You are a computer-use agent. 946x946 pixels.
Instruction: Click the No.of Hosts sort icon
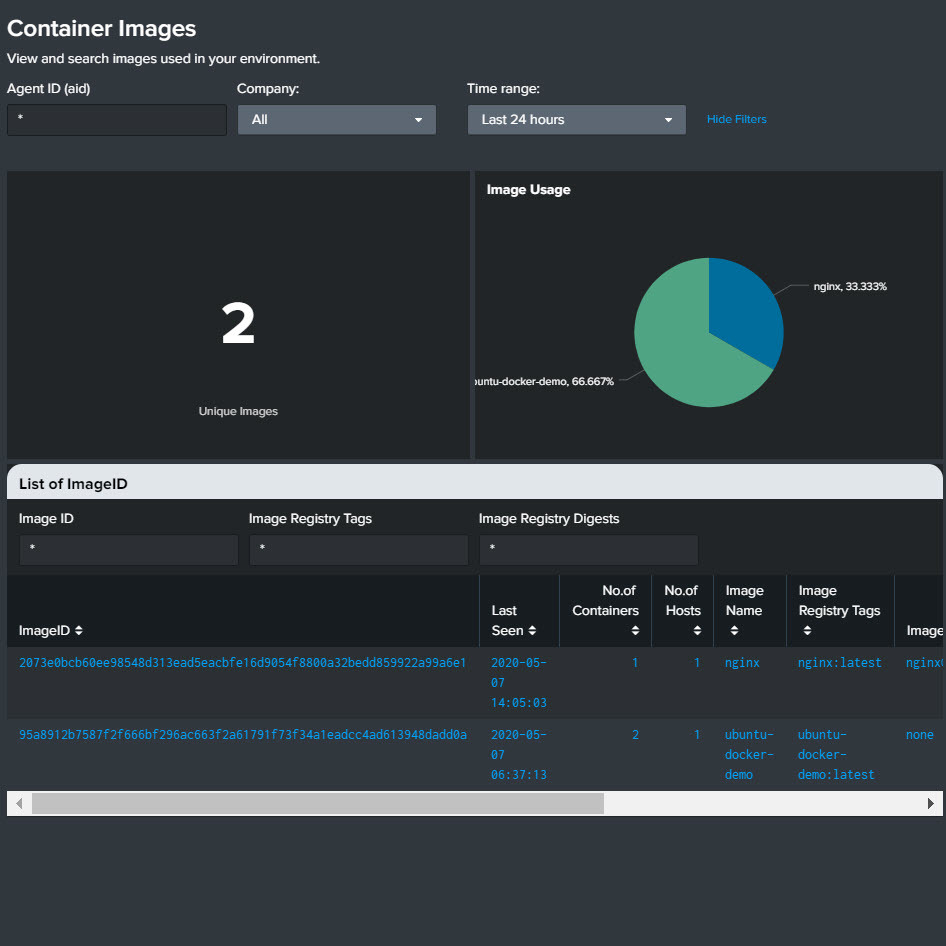point(697,631)
